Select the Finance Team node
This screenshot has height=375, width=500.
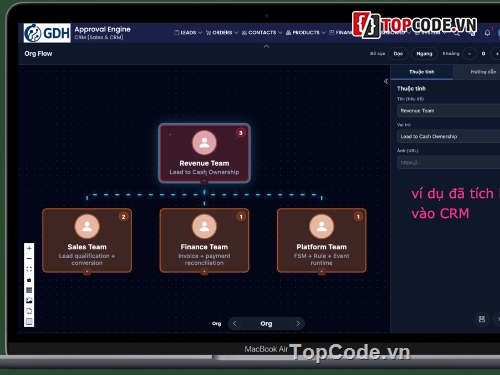(x=204, y=240)
